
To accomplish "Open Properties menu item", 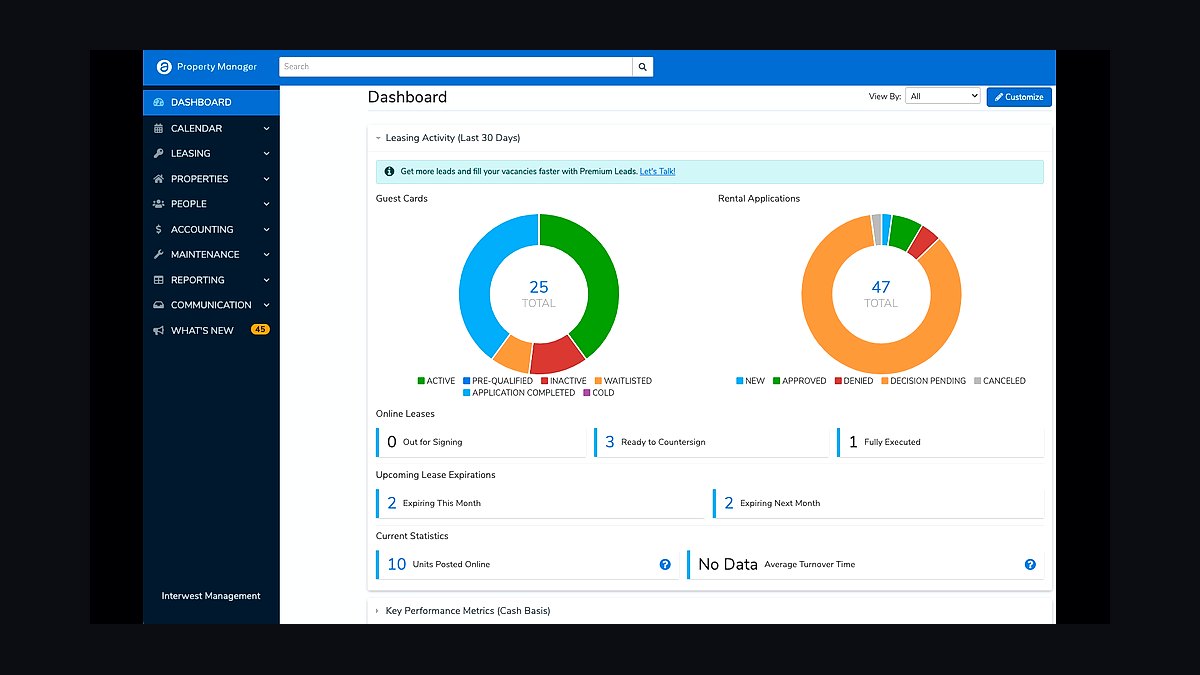I will point(212,179).
